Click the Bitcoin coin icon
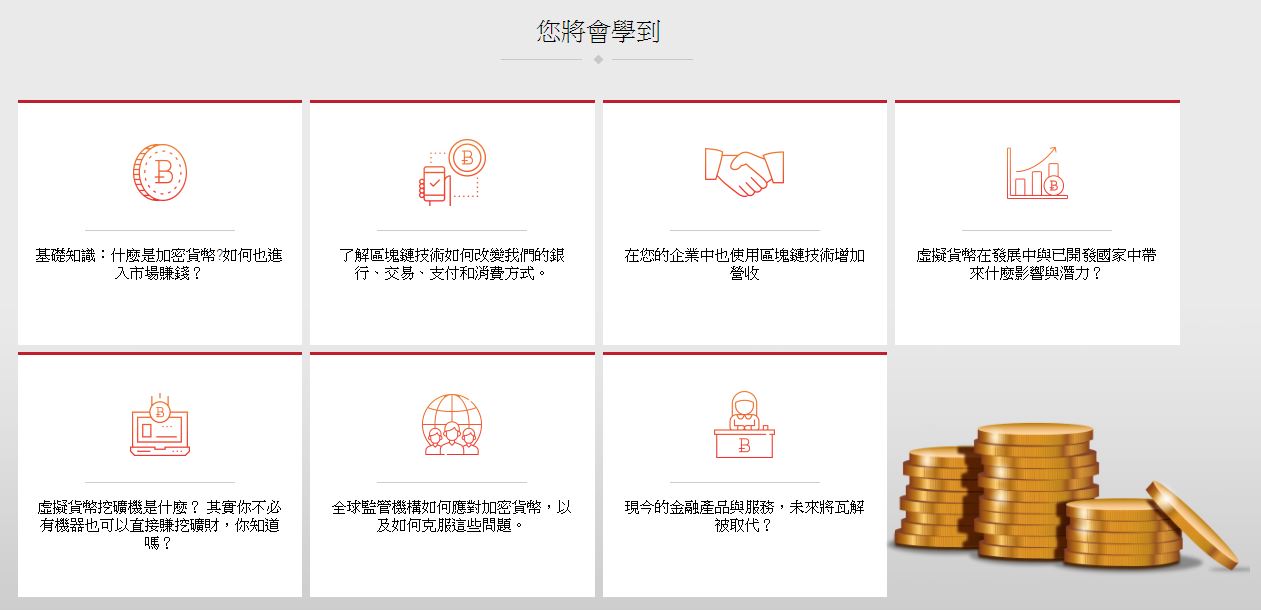Screen dimensions: 1261x610 pos(160,173)
